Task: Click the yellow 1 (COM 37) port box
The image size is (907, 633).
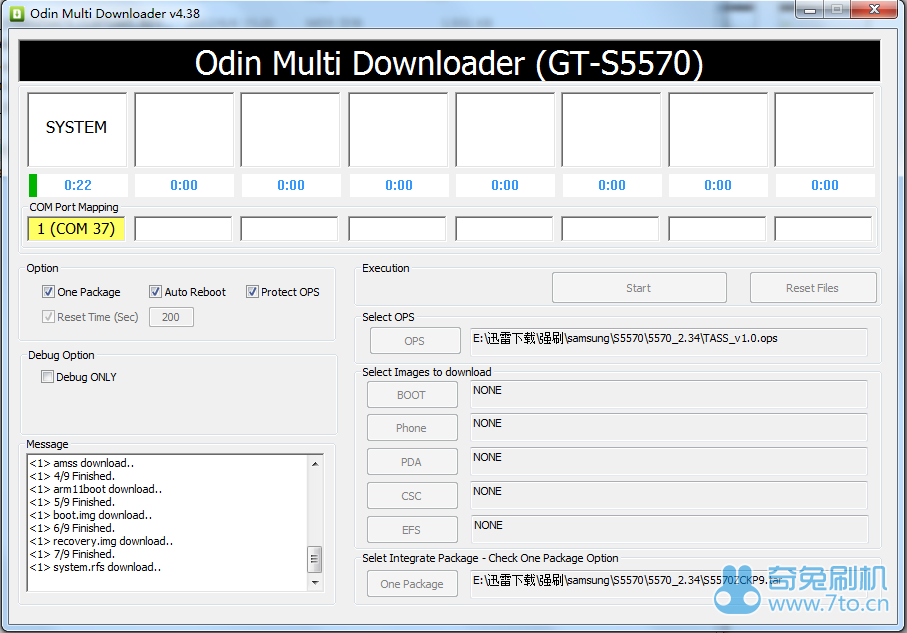Action: tap(76, 229)
